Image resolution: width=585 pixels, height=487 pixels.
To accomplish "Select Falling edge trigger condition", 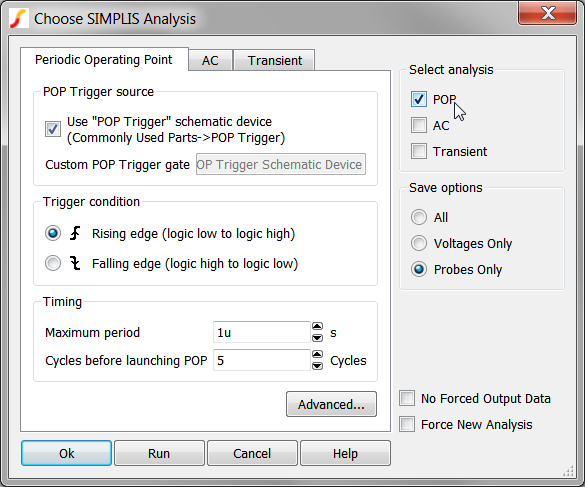I will click(53, 263).
